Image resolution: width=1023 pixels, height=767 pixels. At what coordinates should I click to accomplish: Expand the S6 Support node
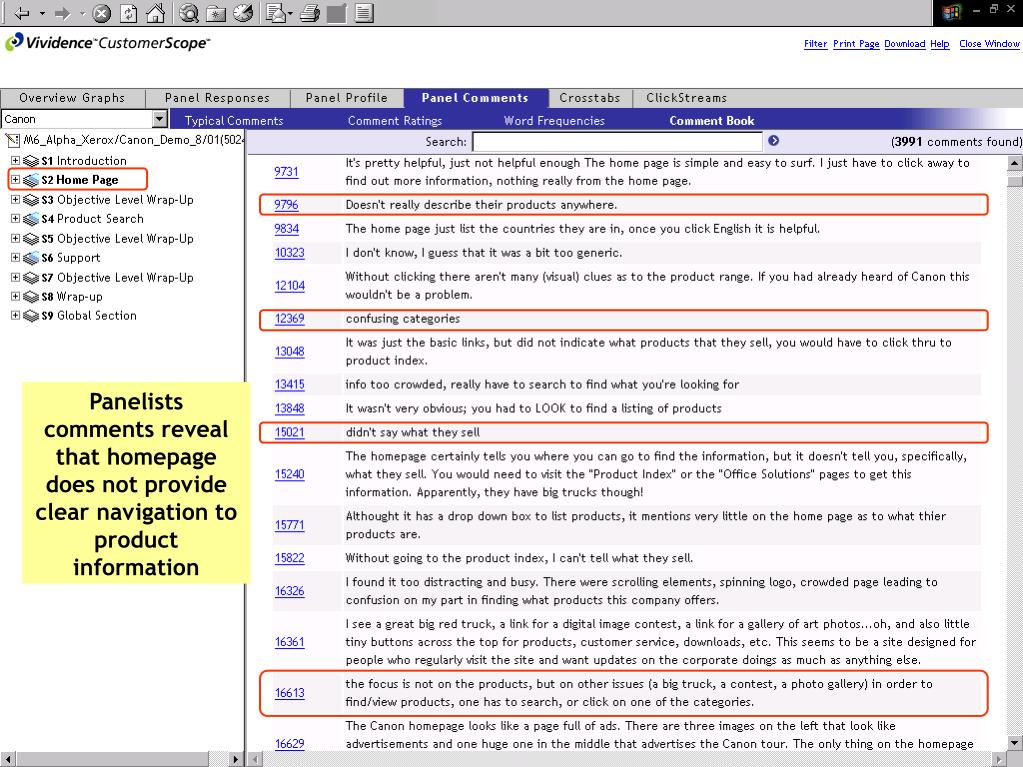(x=15, y=257)
